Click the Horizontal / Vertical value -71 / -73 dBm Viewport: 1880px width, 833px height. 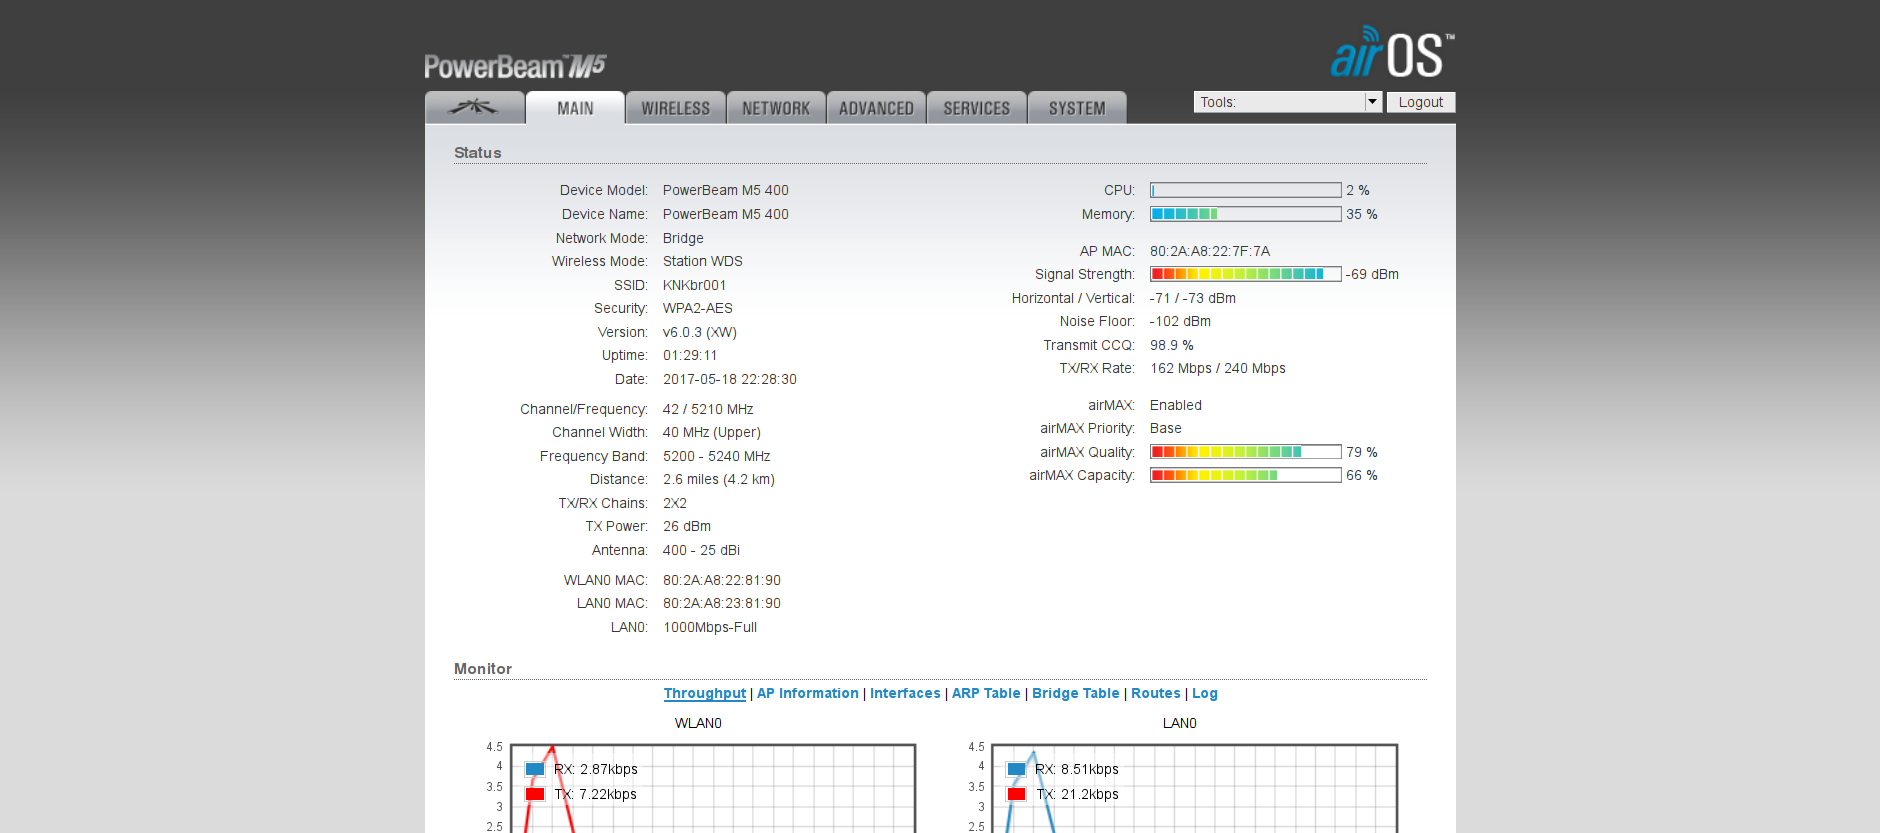pos(1193,298)
